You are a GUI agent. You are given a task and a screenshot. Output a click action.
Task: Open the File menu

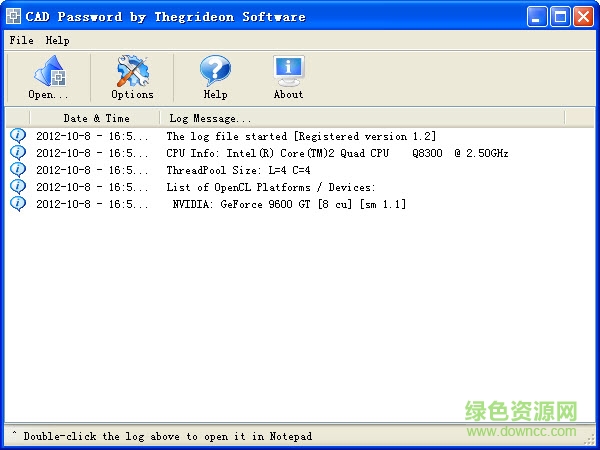21,40
